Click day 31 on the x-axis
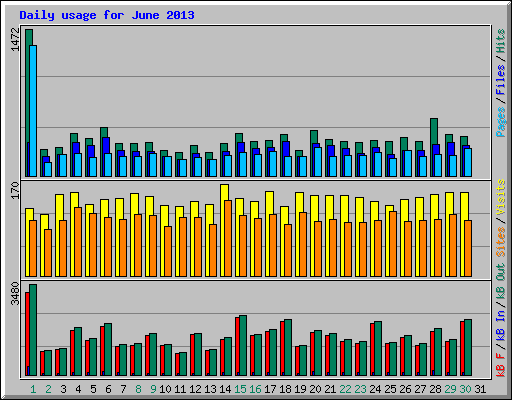The width and height of the screenshot is (512, 400). coord(480,389)
